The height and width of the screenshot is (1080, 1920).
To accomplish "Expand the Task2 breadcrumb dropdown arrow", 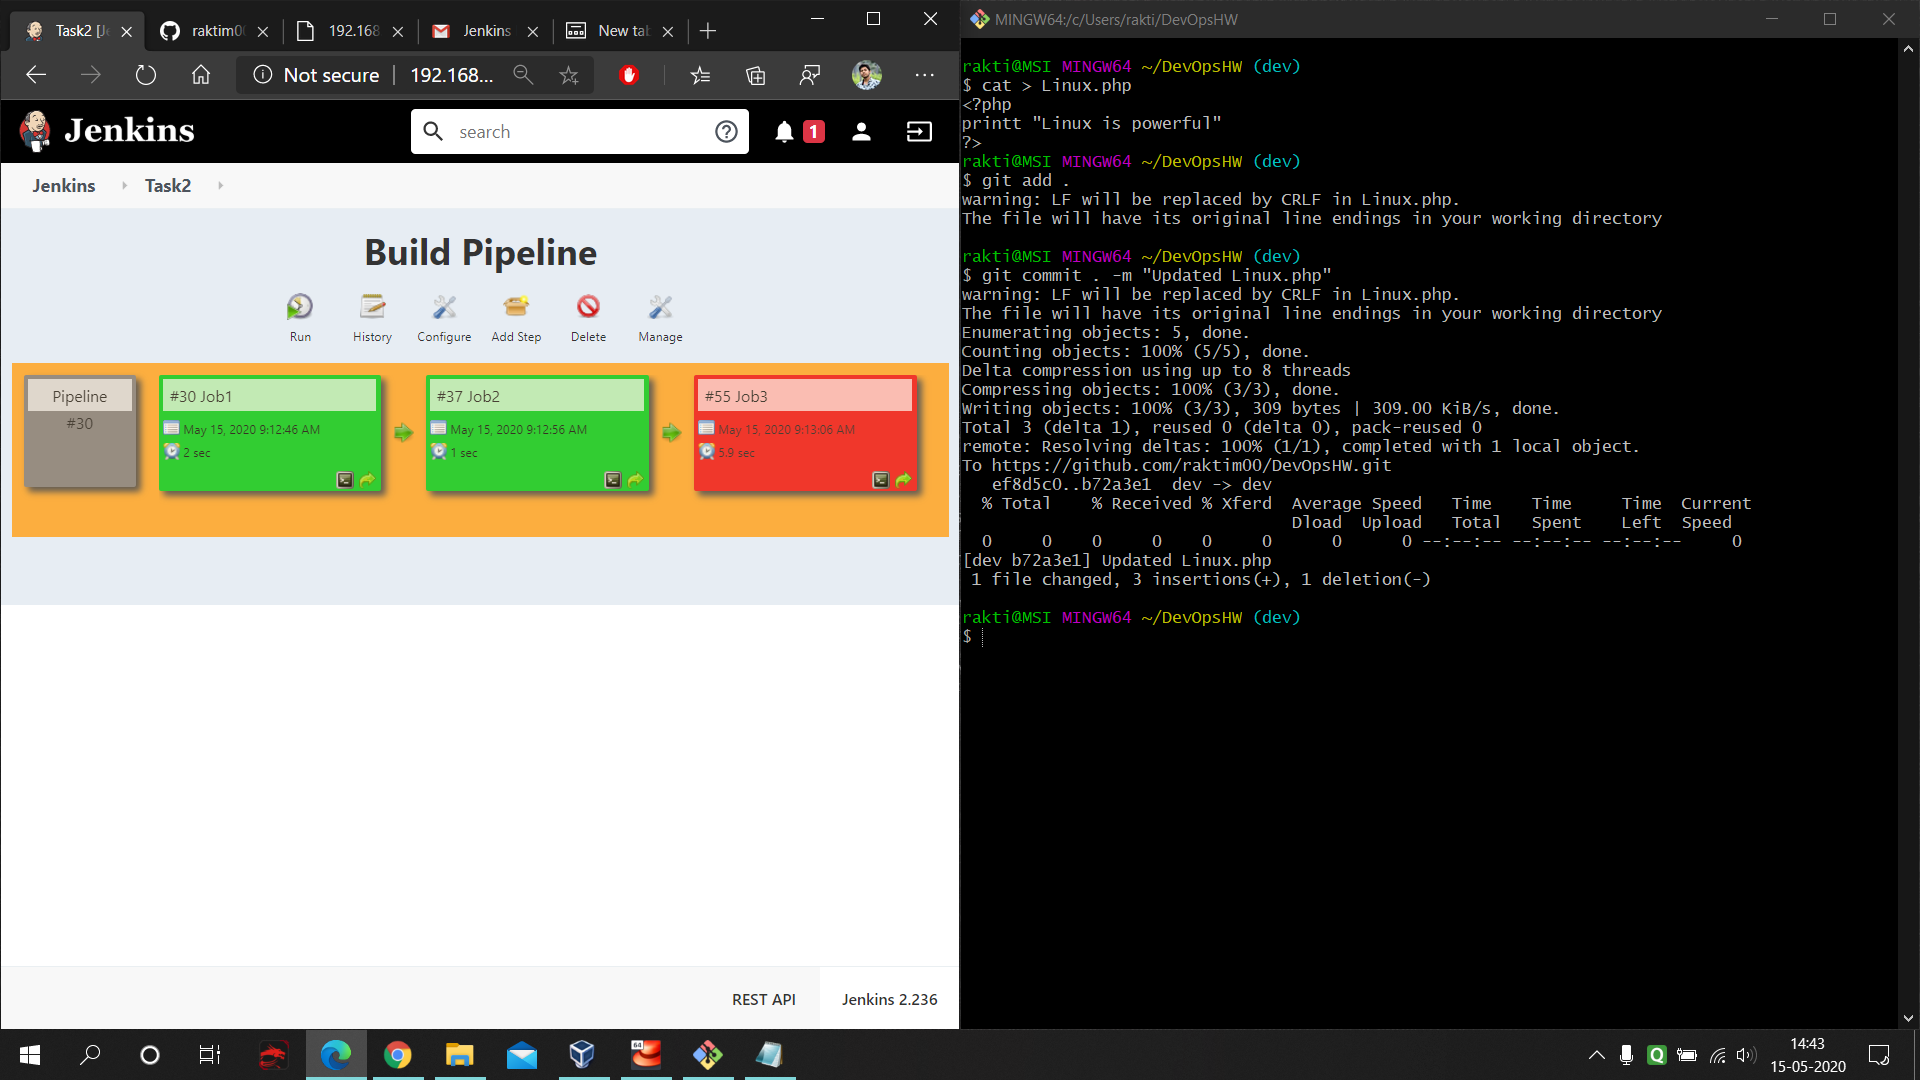I will 220,186.
